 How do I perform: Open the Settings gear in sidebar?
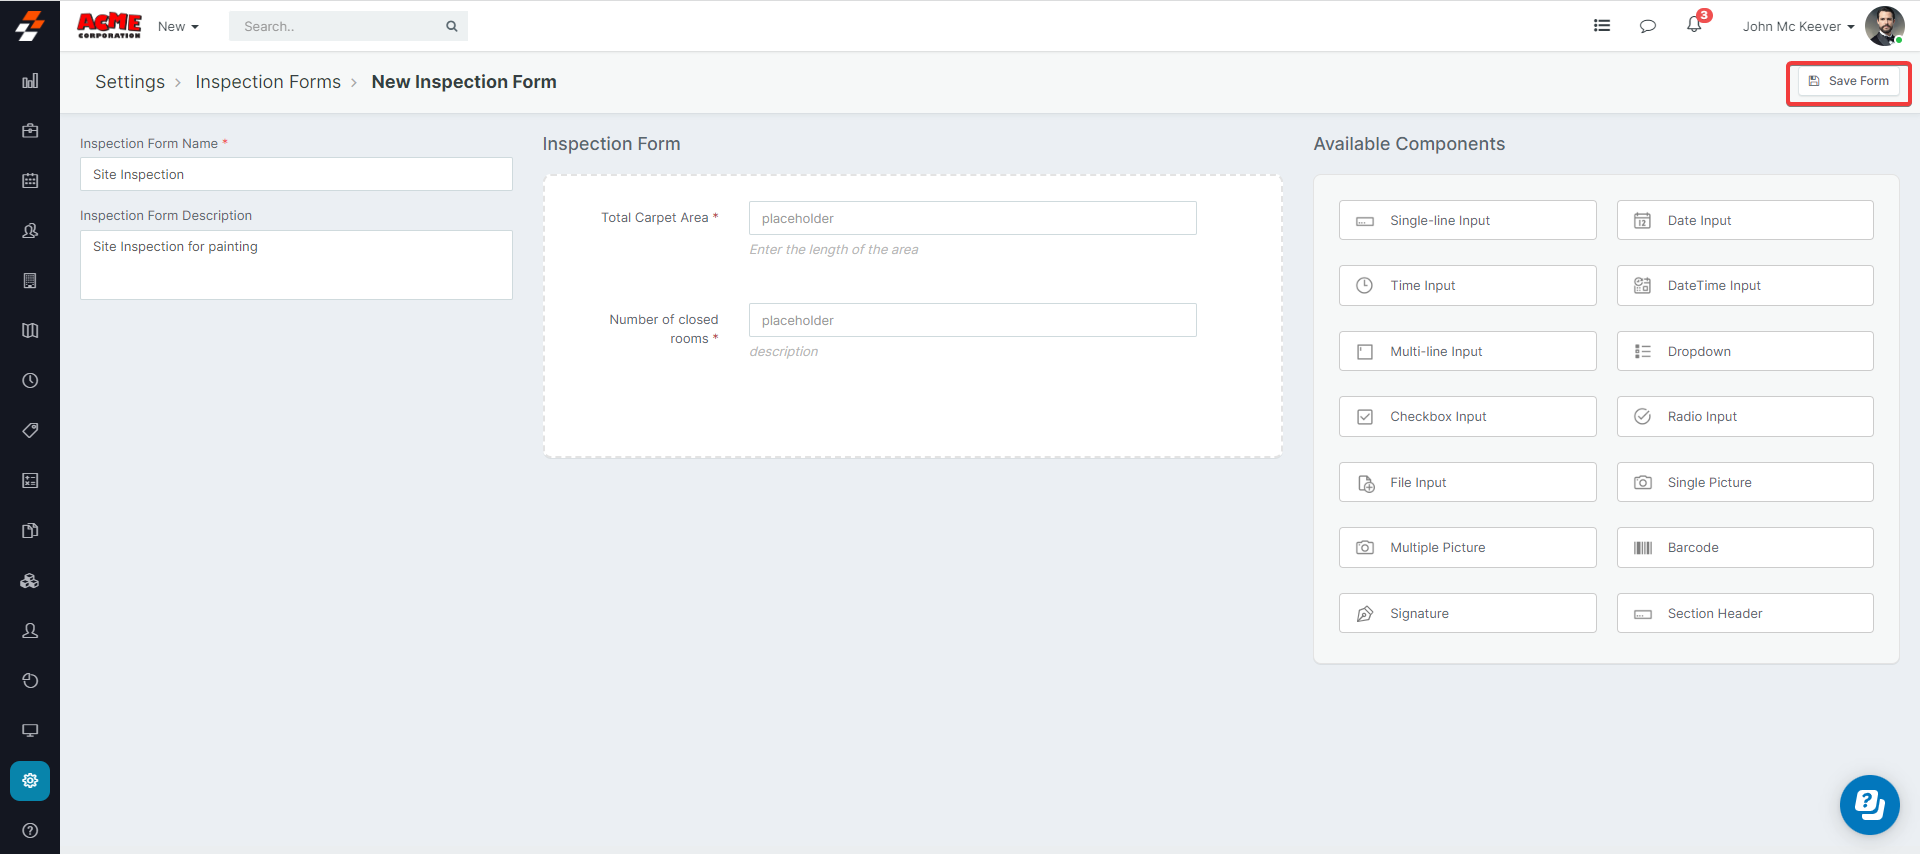click(x=30, y=781)
